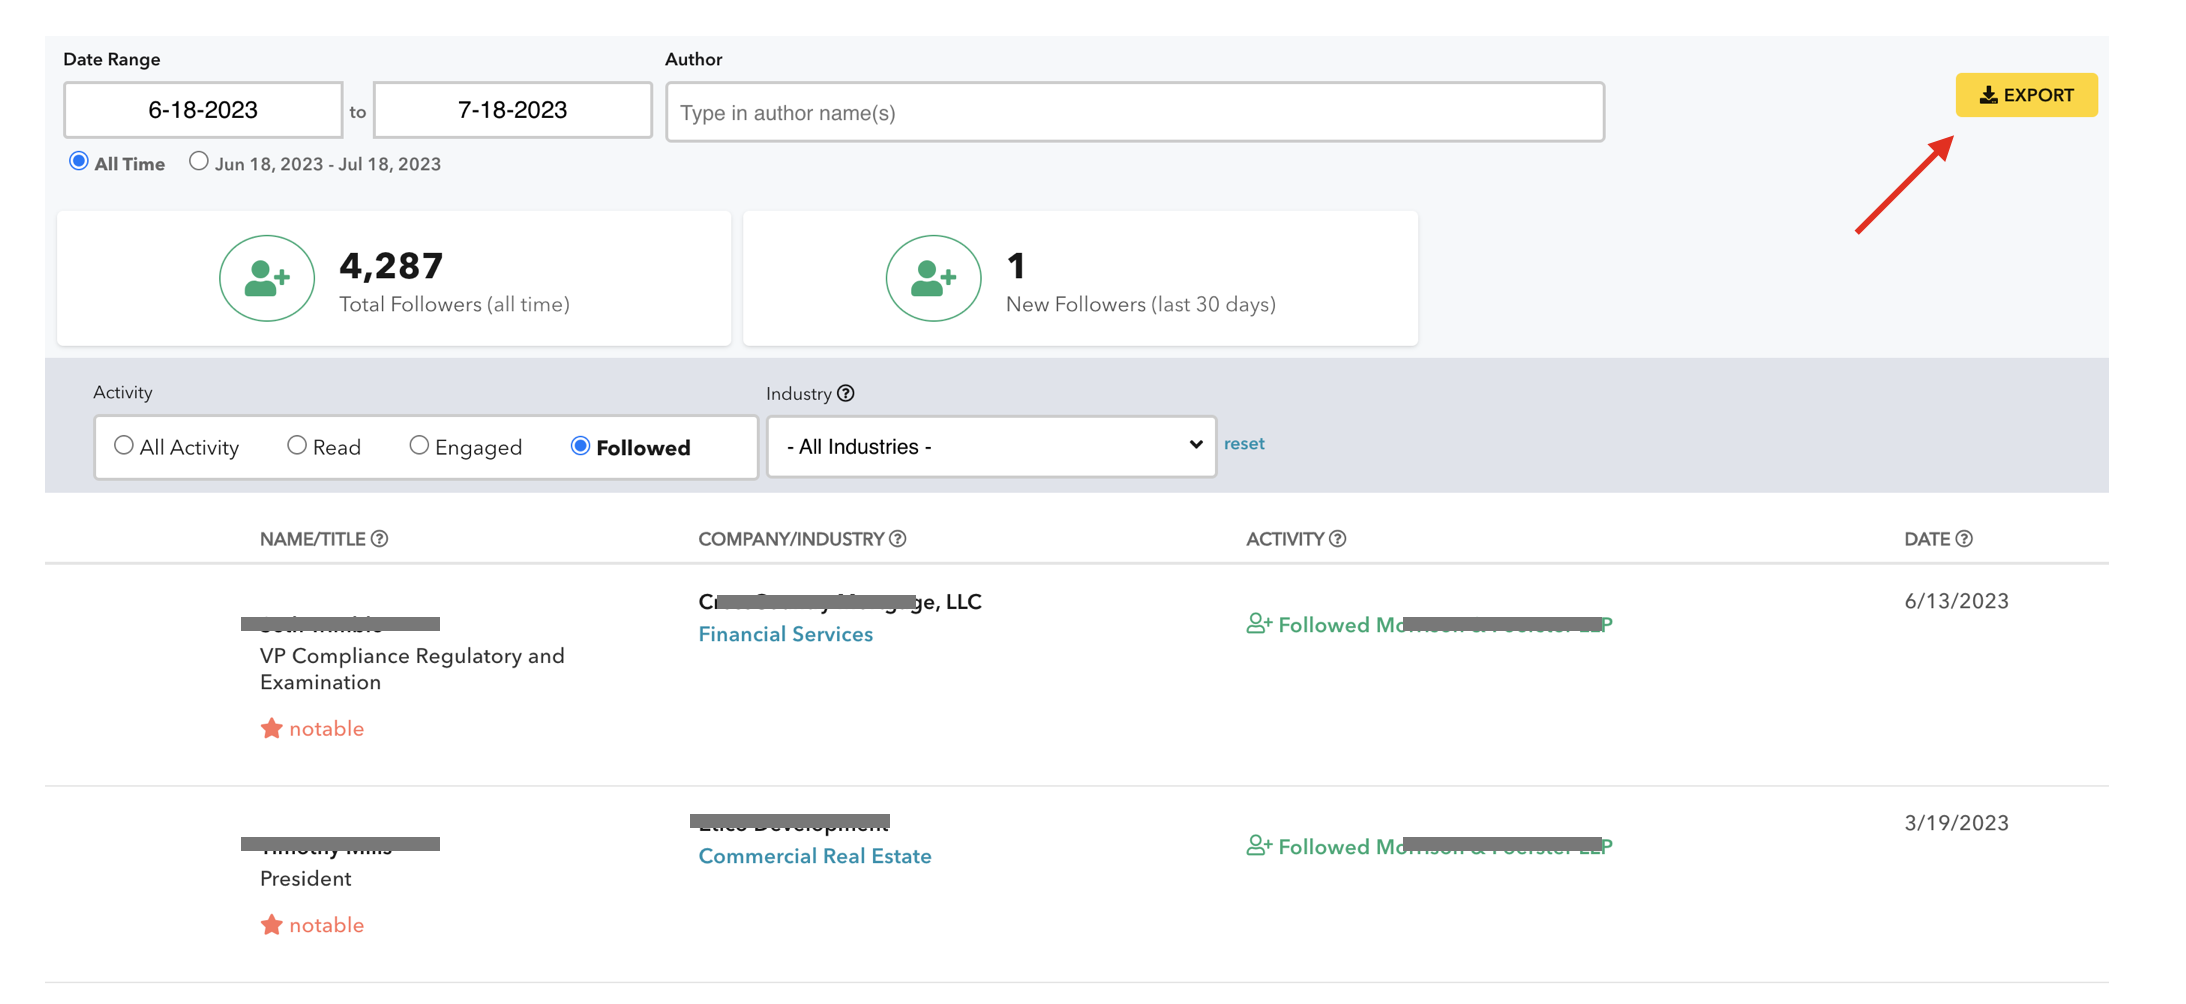Open the Financial Services industry link

pos(785,634)
